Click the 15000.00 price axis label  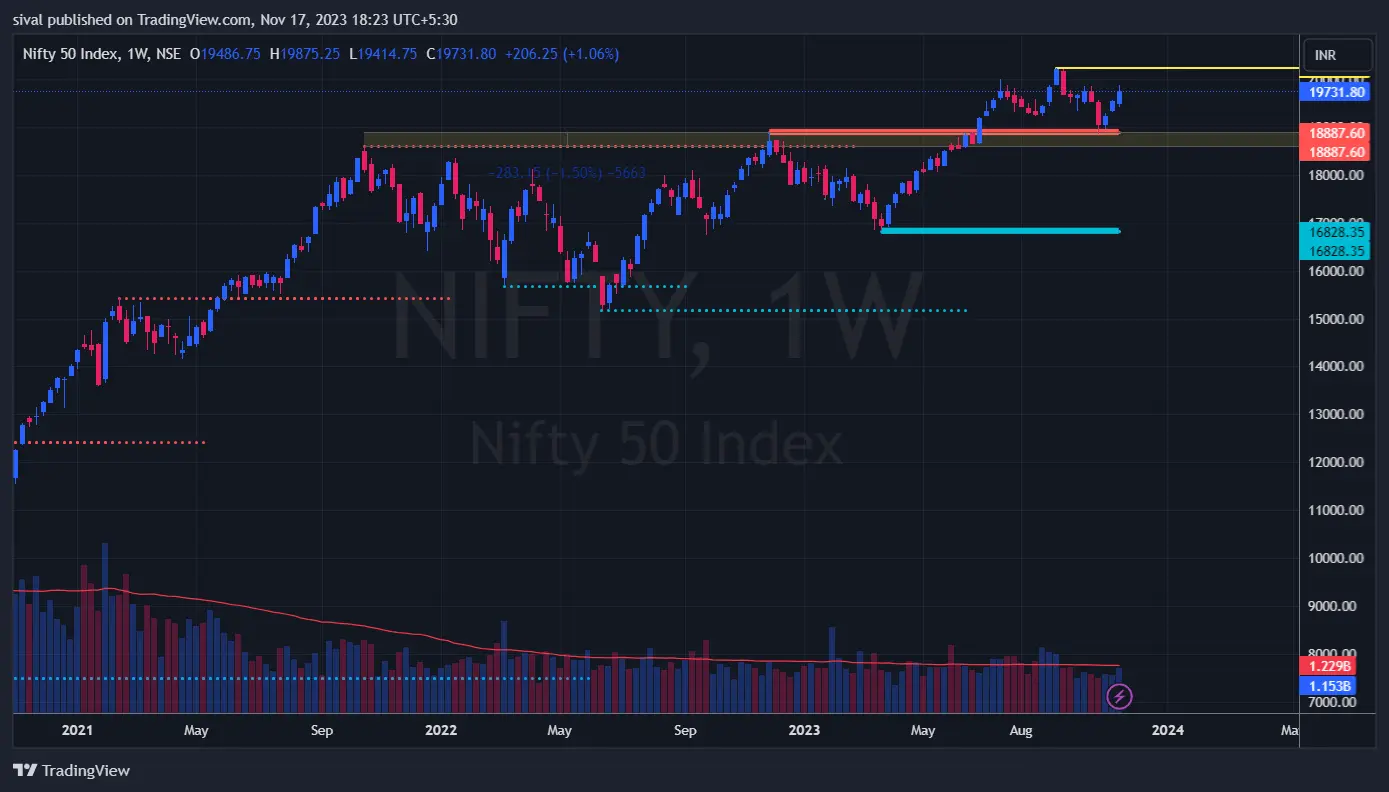point(1334,319)
